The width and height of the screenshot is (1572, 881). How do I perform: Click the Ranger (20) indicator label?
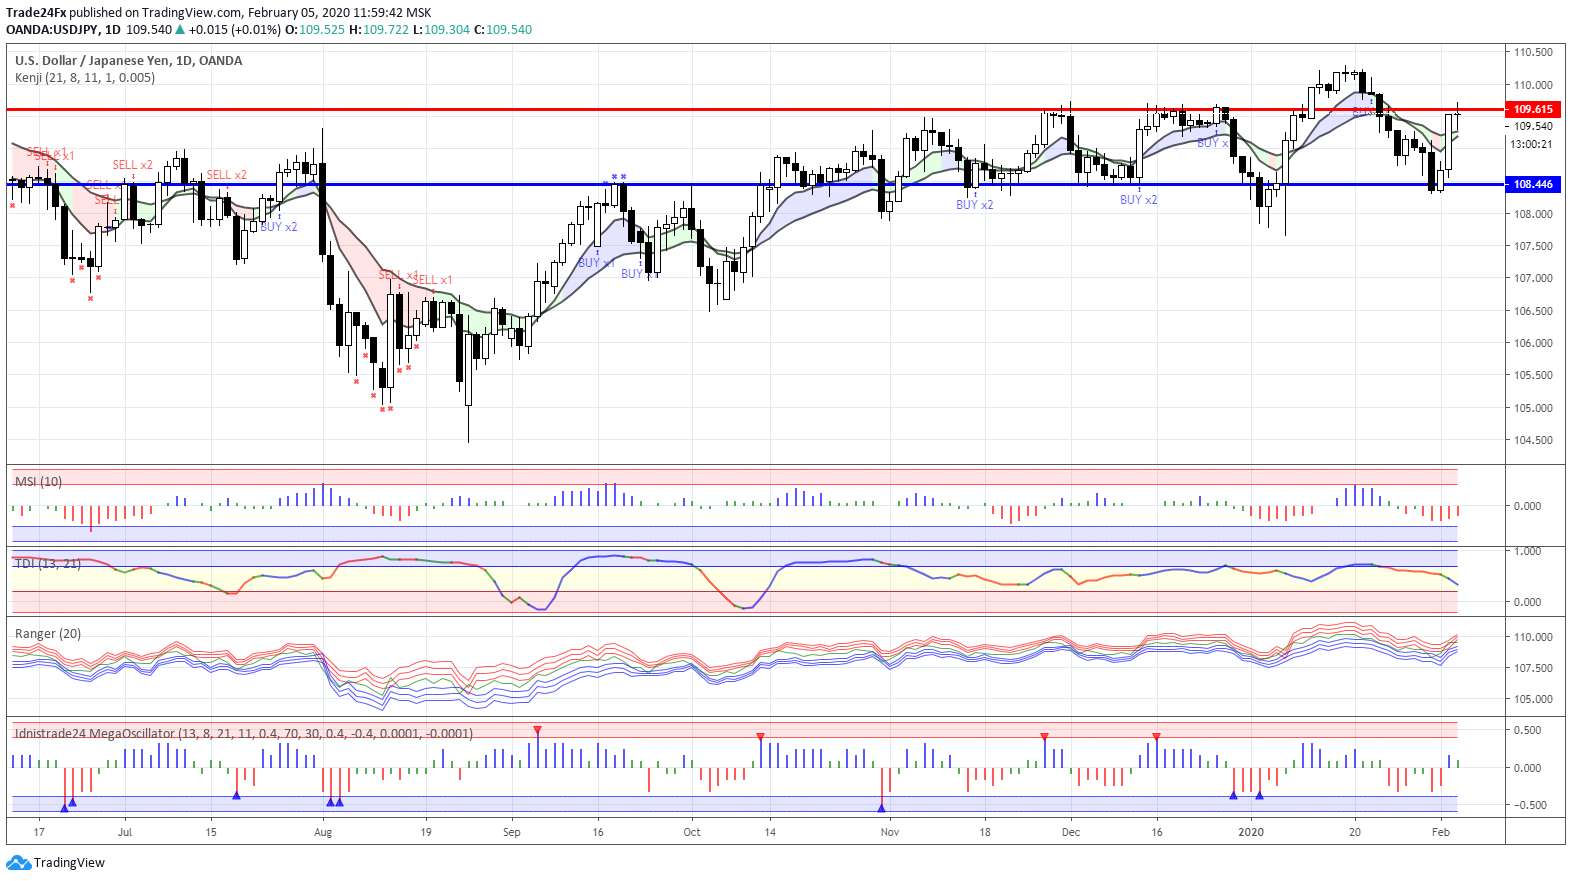[x=48, y=633]
